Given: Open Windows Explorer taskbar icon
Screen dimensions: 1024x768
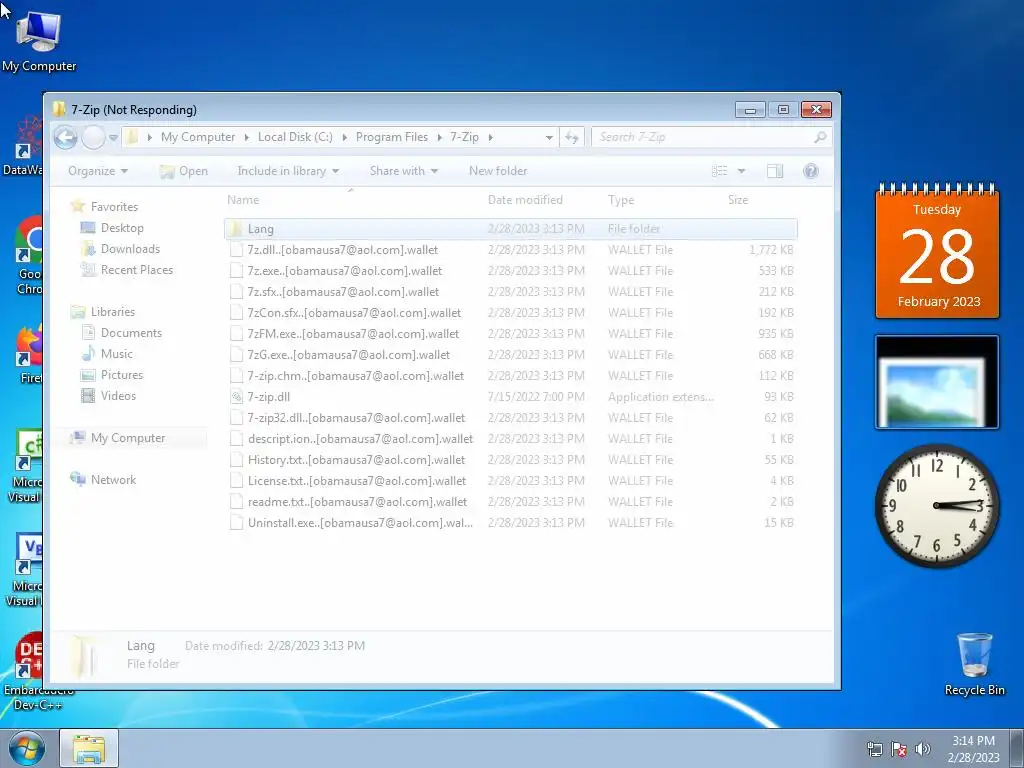Looking at the screenshot, I should pos(89,748).
